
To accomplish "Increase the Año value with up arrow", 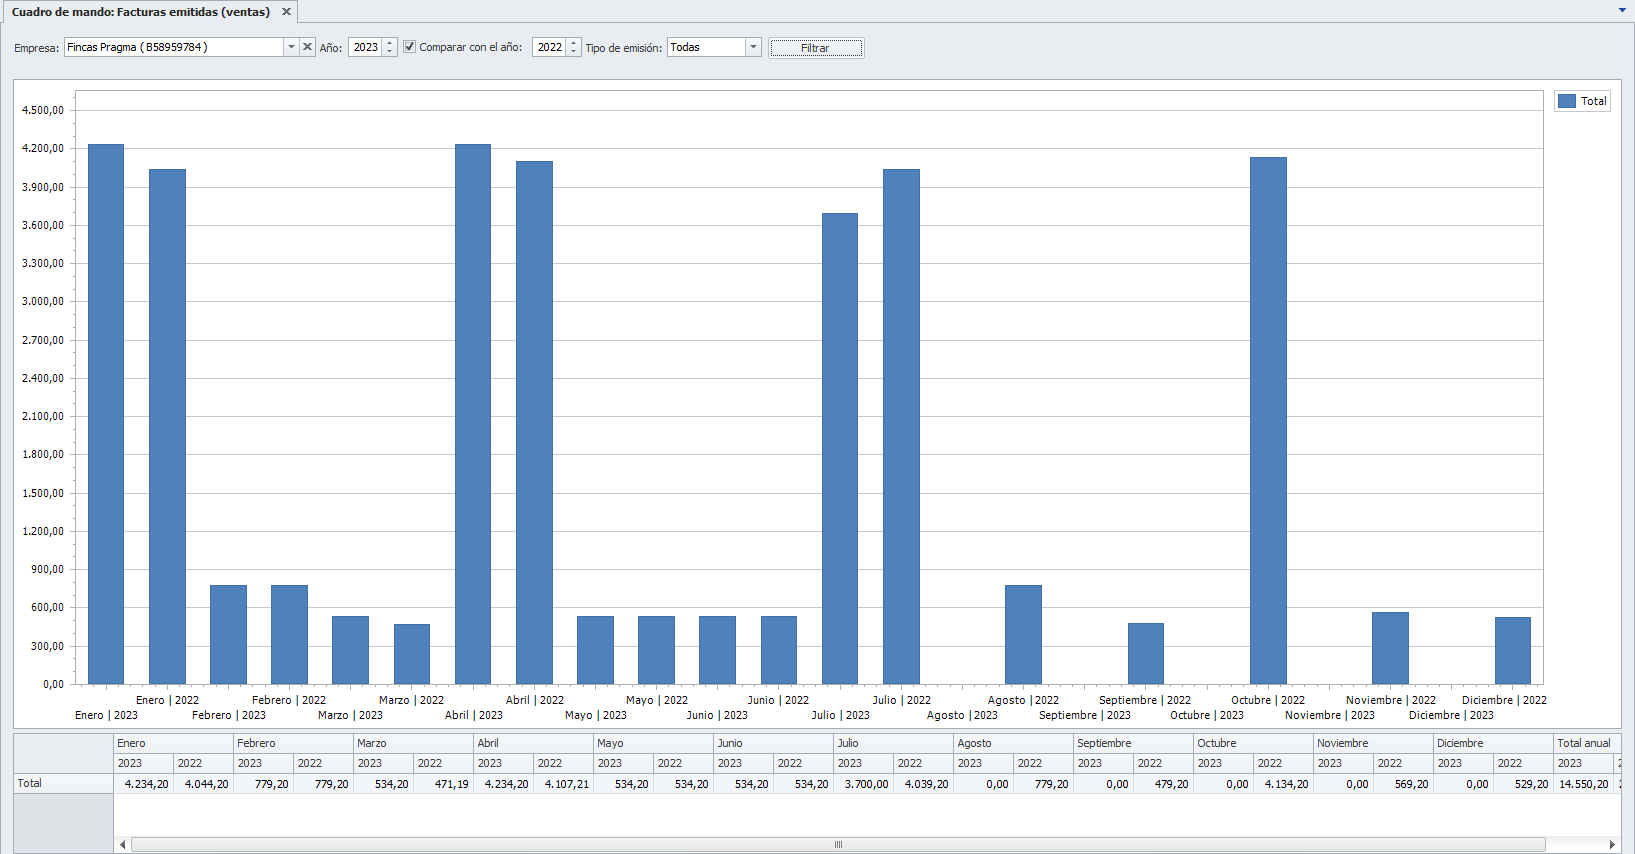I will [390, 43].
